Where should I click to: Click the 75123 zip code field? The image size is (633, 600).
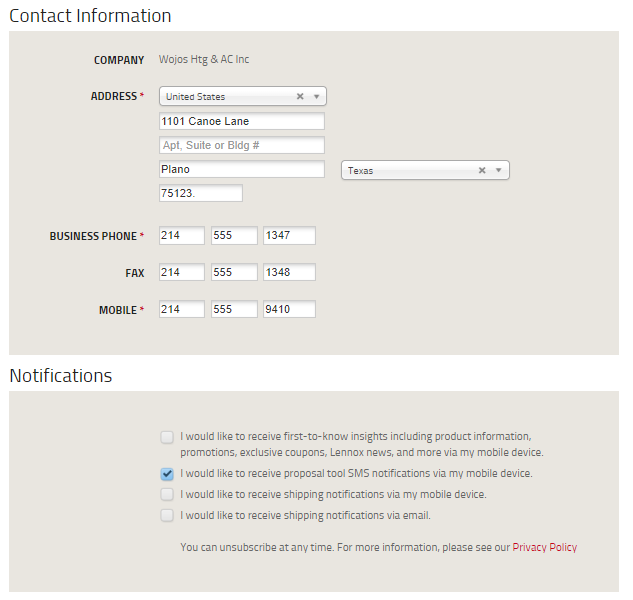200,193
